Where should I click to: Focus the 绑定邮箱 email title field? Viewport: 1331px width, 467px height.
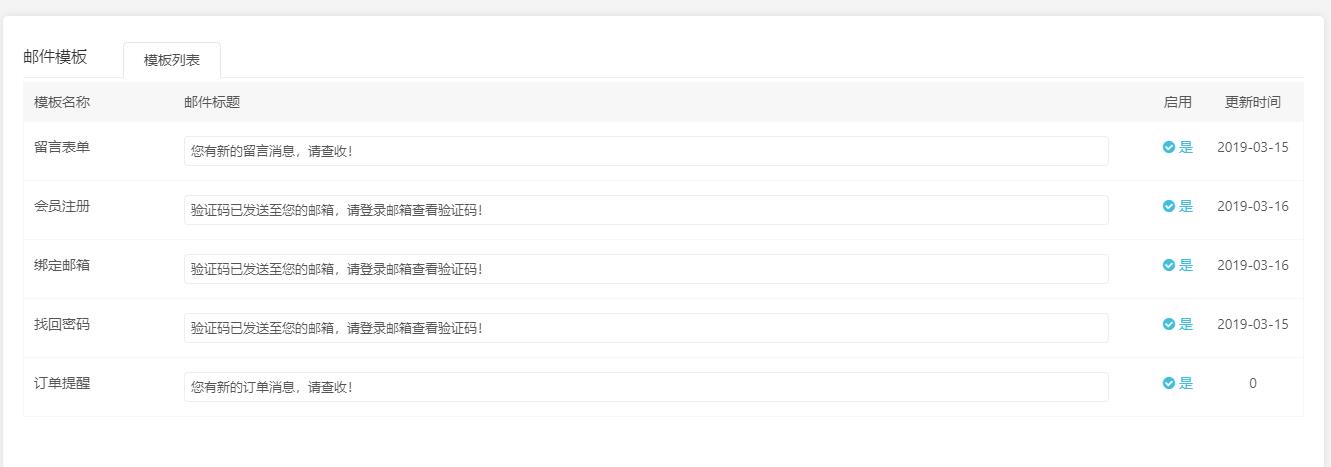pyautogui.click(x=646, y=269)
